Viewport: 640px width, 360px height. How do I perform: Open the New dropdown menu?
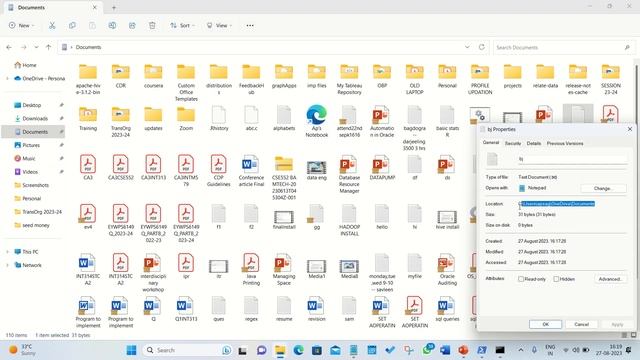[x=21, y=25]
